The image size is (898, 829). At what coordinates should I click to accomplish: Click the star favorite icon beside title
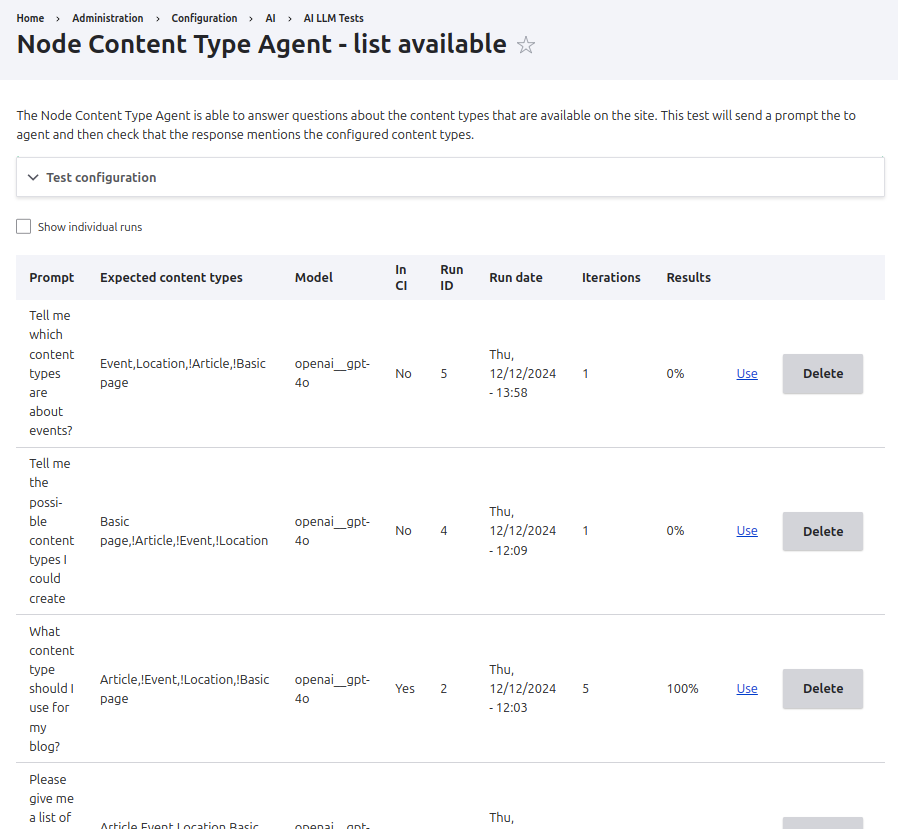[x=526, y=45]
